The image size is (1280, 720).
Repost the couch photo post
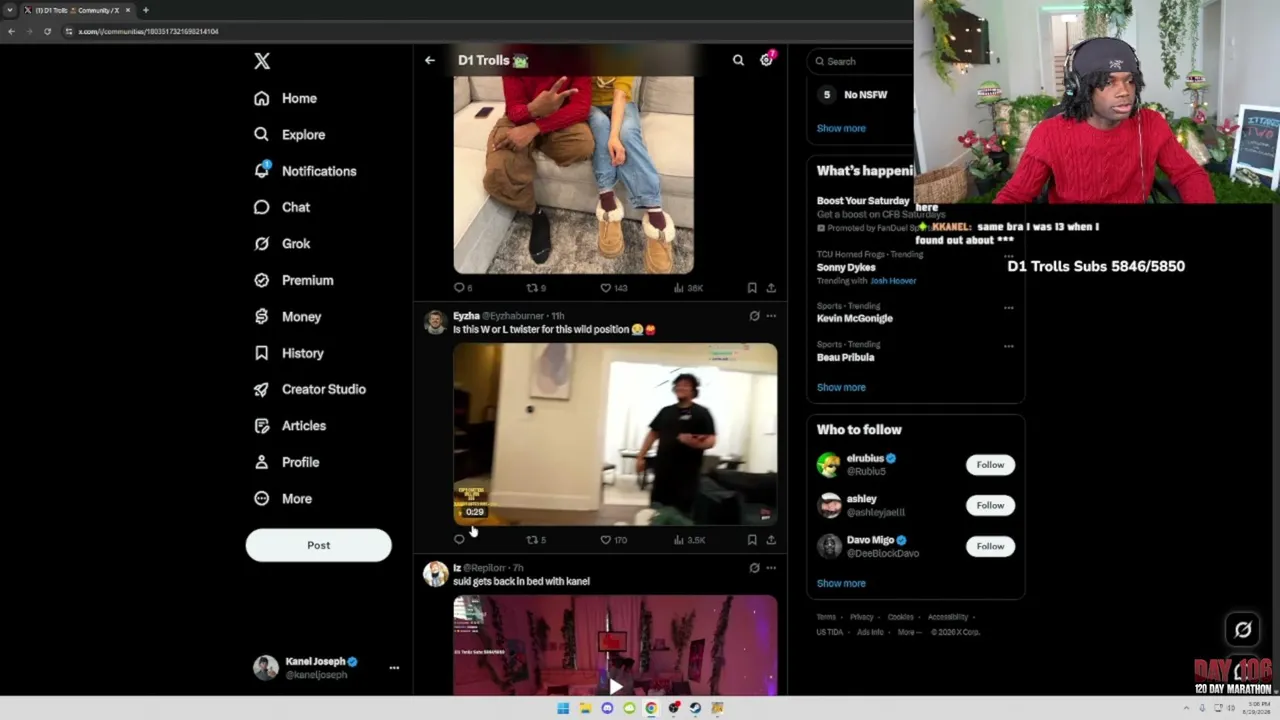535,288
